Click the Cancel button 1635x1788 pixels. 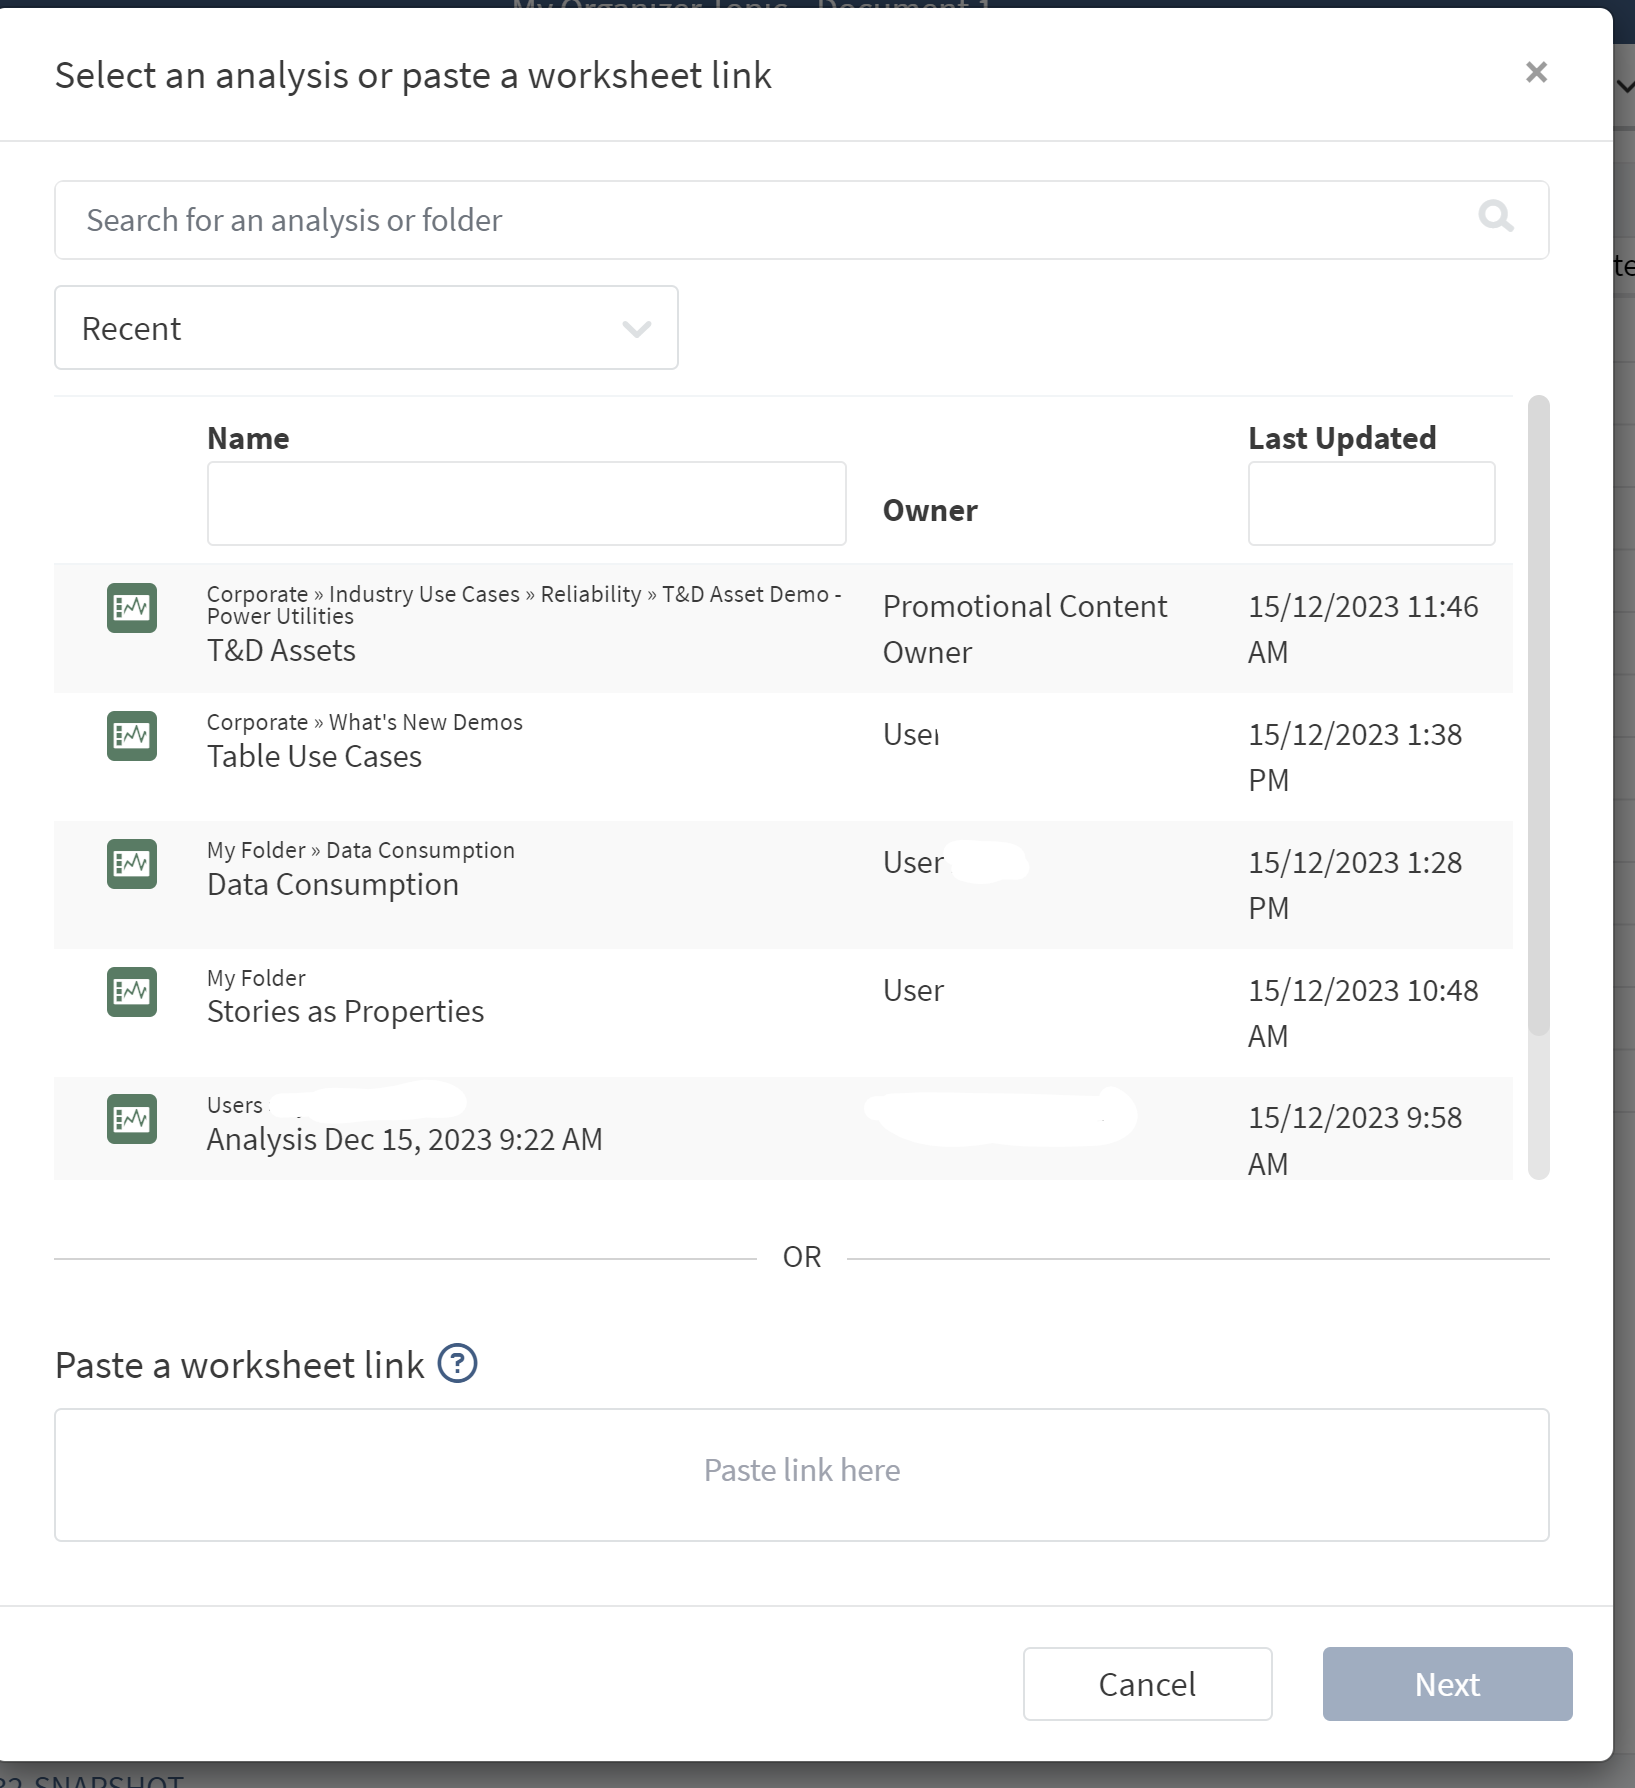tap(1146, 1684)
